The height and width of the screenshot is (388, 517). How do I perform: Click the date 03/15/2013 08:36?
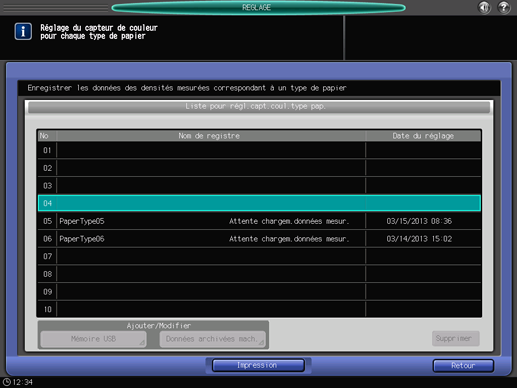pos(419,221)
